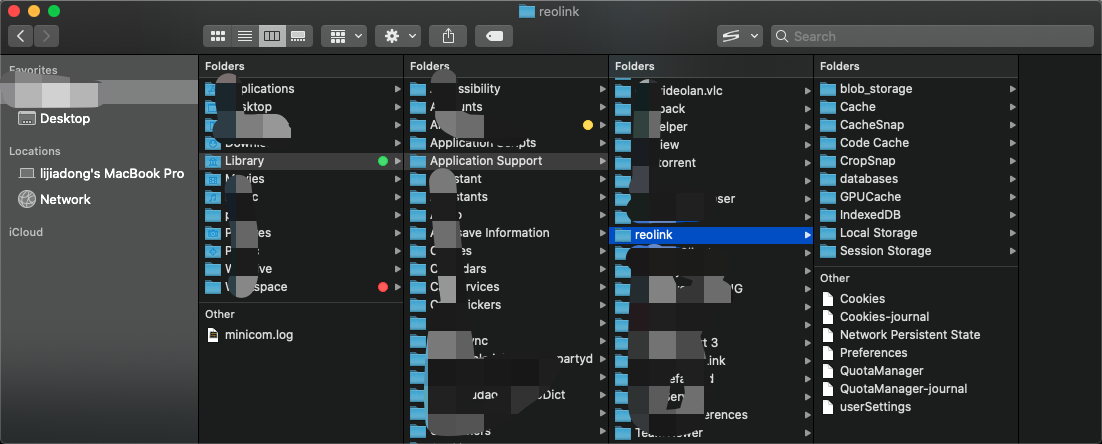Viewport: 1102px width, 444px height.
Task: Open the toolbar S-shaped app dropdown
Action: point(740,36)
